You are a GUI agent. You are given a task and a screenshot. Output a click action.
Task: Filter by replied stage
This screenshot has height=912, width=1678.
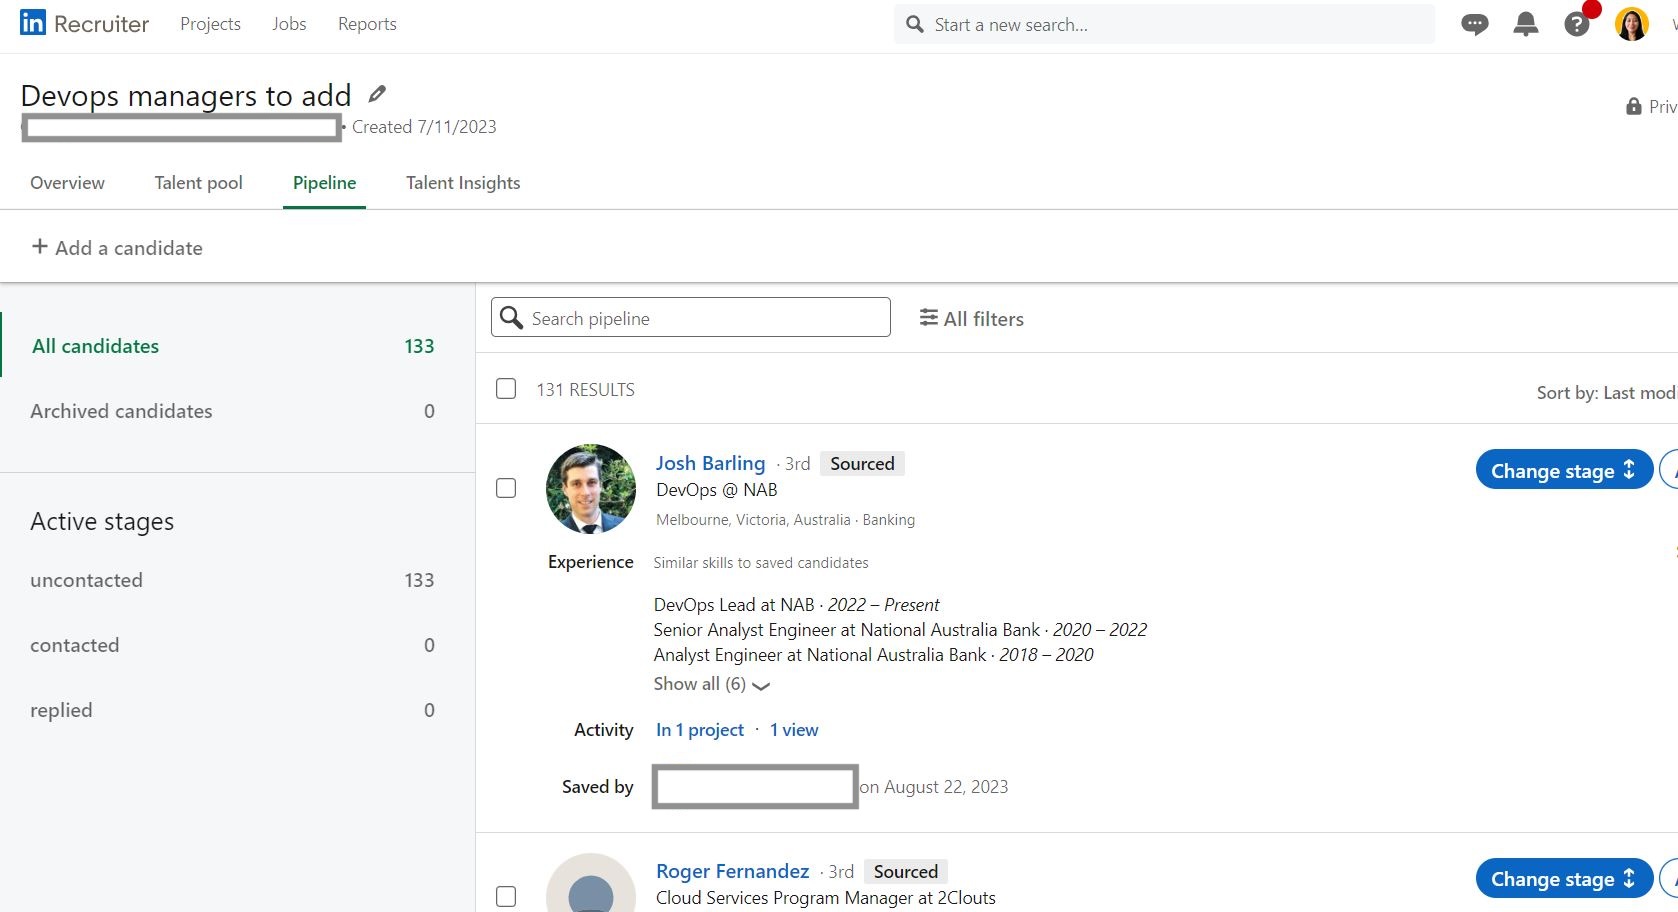click(237, 710)
